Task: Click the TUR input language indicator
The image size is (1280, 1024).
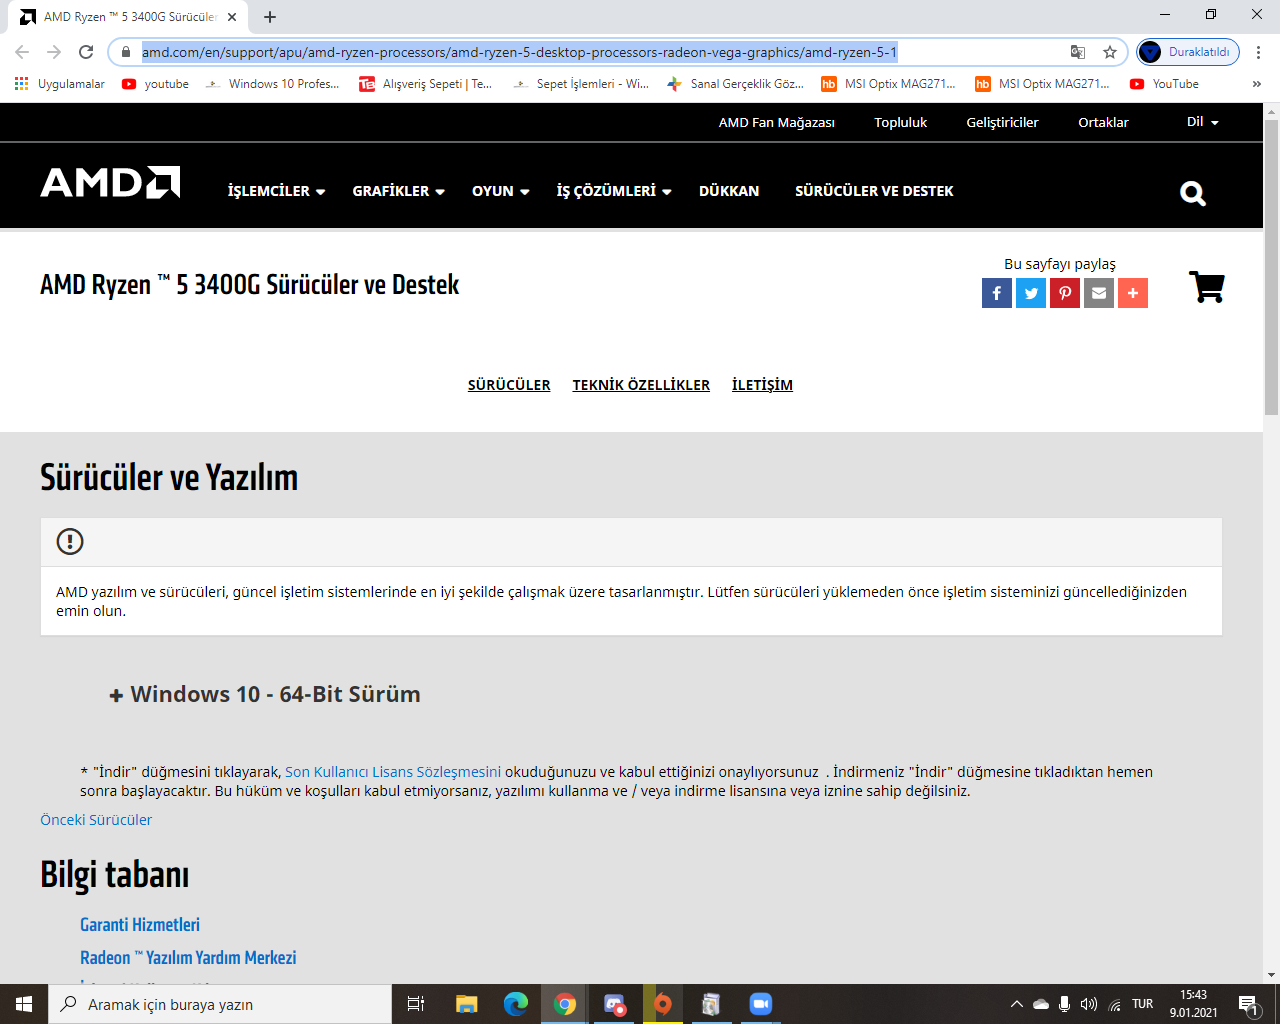Action: [1143, 1004]
